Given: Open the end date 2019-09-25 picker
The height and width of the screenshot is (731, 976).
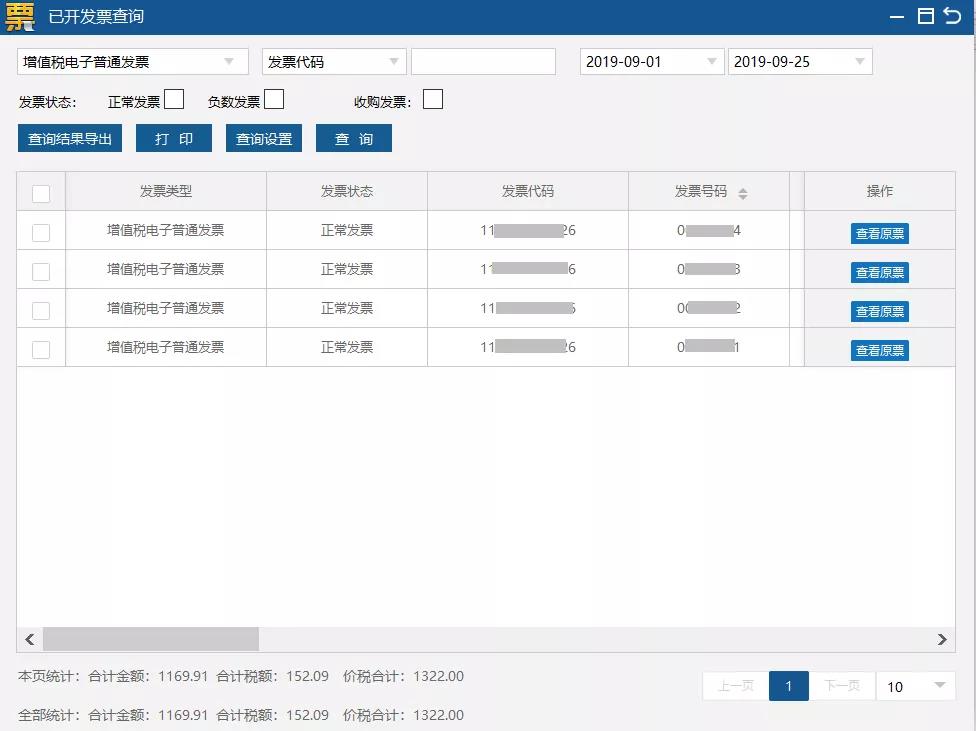Looking at the screenshot, I should point(800,62).
